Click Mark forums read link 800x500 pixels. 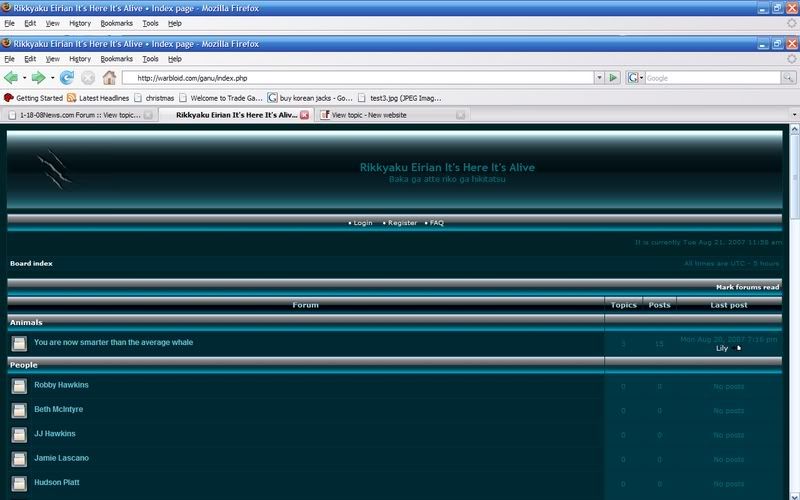(747, 287)
